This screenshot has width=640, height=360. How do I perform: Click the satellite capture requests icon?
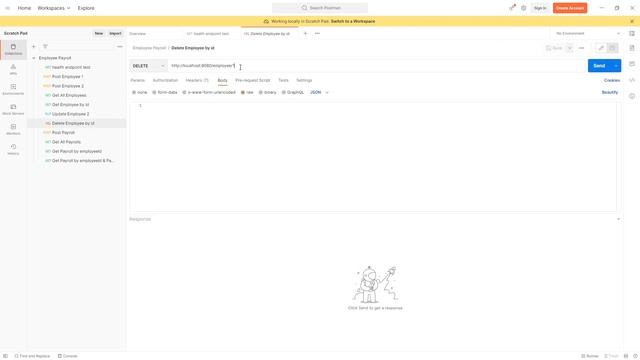pyautogui.click(x=512, y=8)
